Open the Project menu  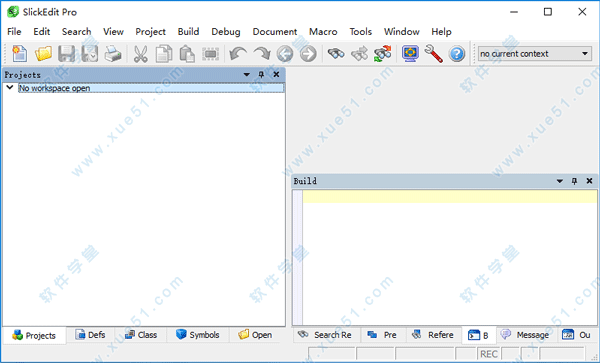pyautogui.click(x=150, y=32)
